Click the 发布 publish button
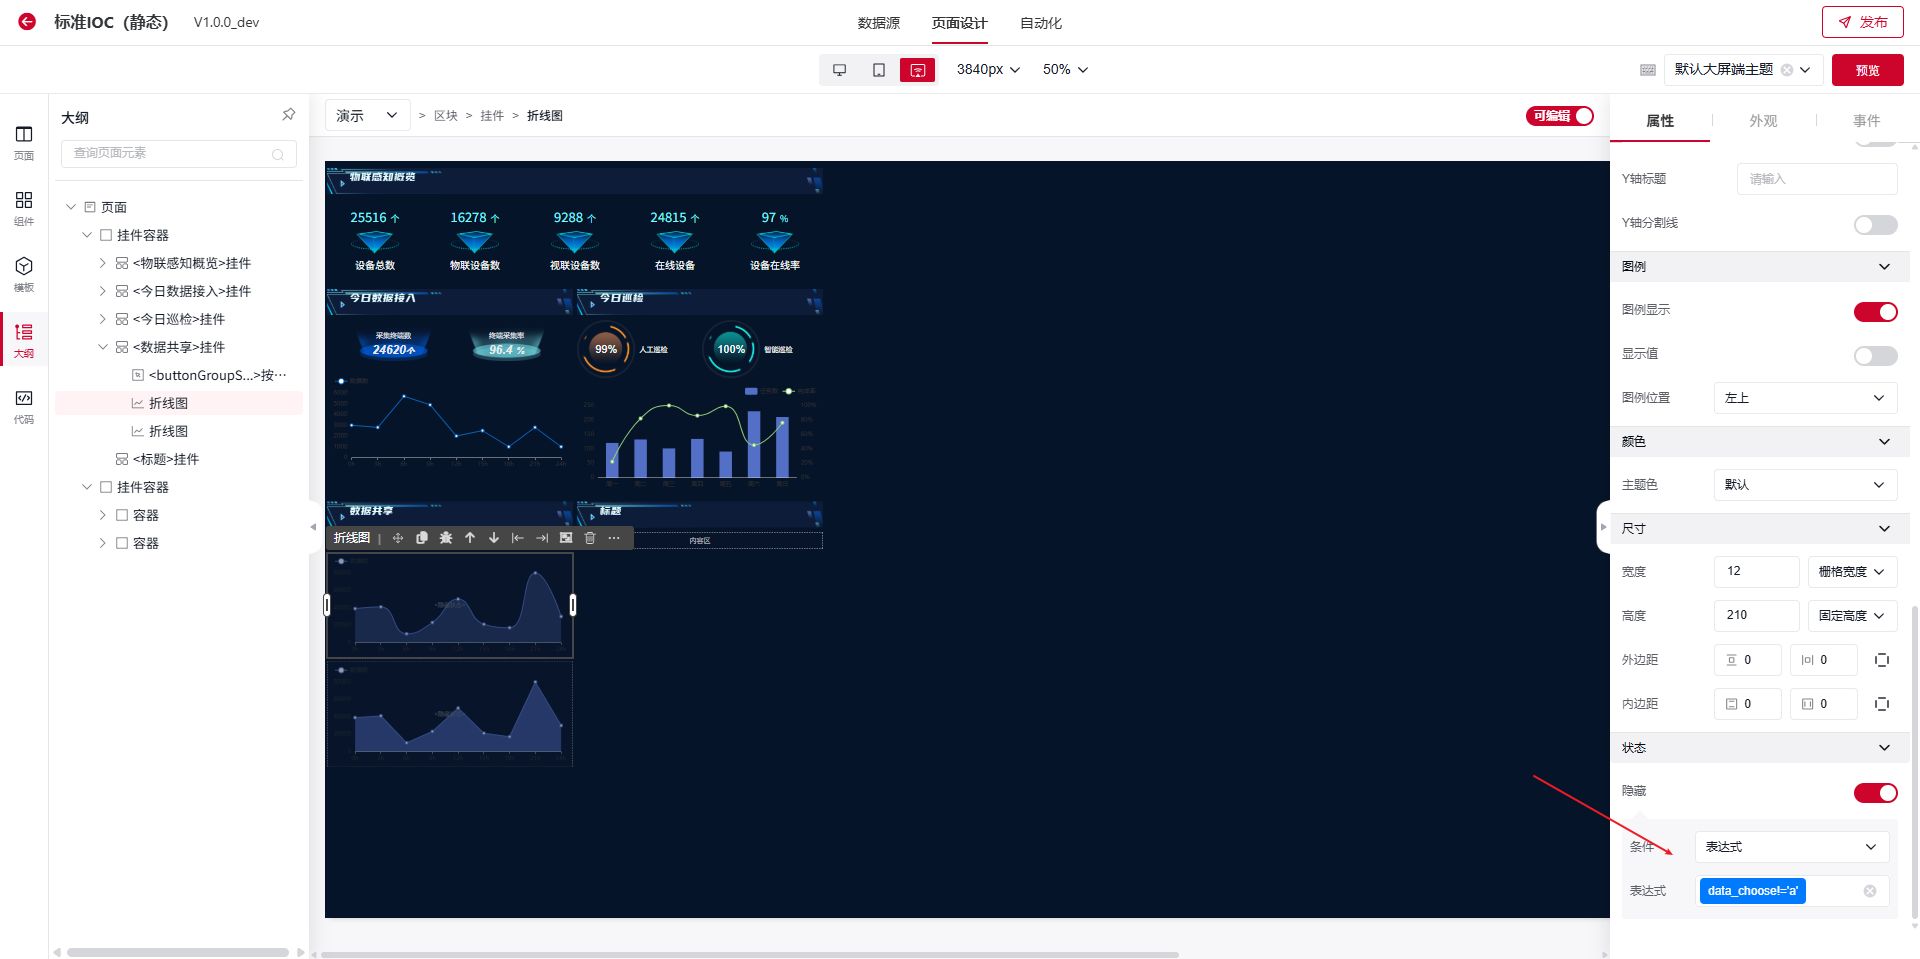Viewport: 1920px width, 959px height. (1862, 22)
